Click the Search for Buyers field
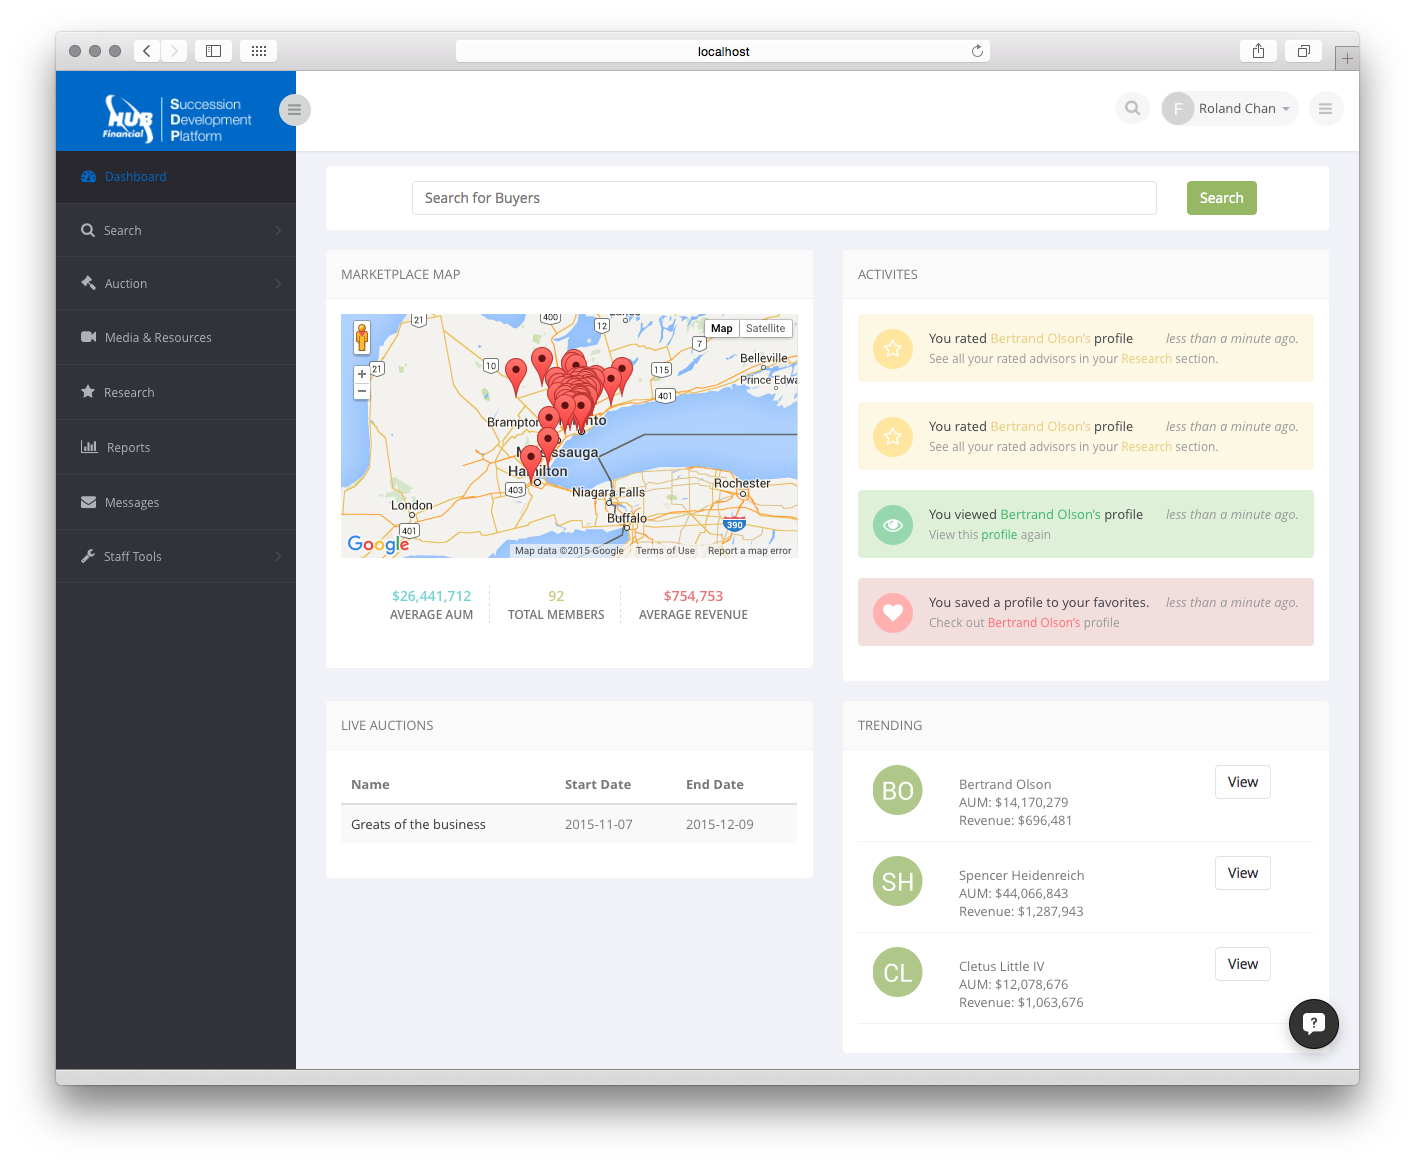The image size is (1415, 1165). pyautogui.click(x=783, y=198)
